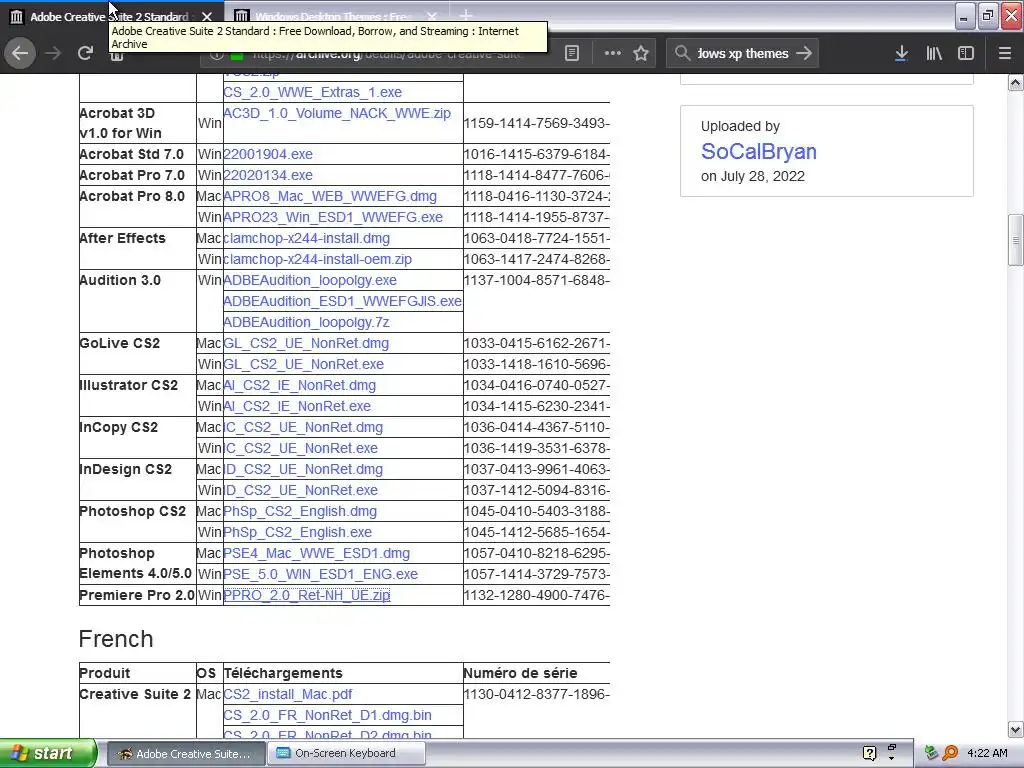Download AI_CS2_IE_NonRet.exe
Viewport: 1024px width, 768px height.
(297, 406)
